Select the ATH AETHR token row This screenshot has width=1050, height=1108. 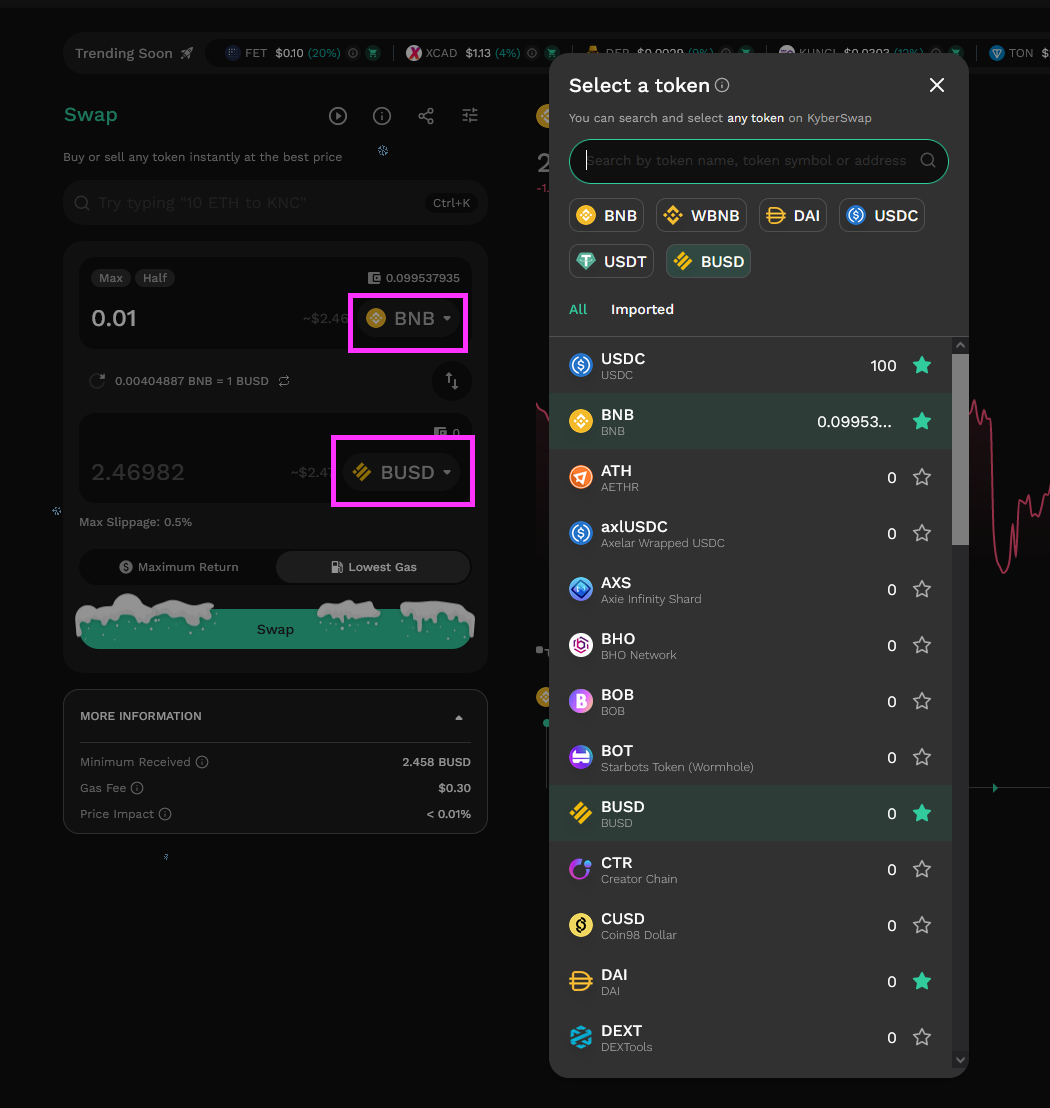(750, 478)
